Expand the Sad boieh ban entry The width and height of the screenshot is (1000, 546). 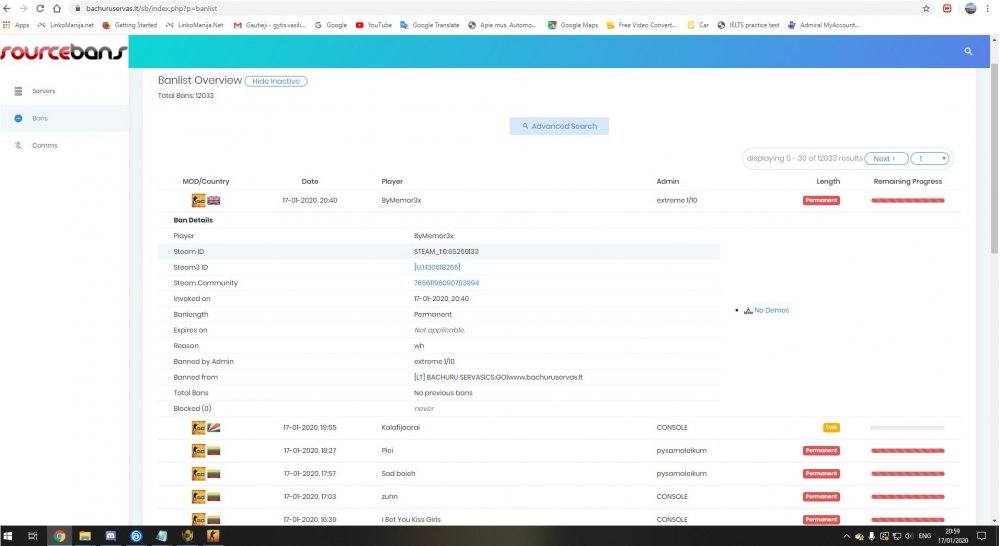point(398,473)
